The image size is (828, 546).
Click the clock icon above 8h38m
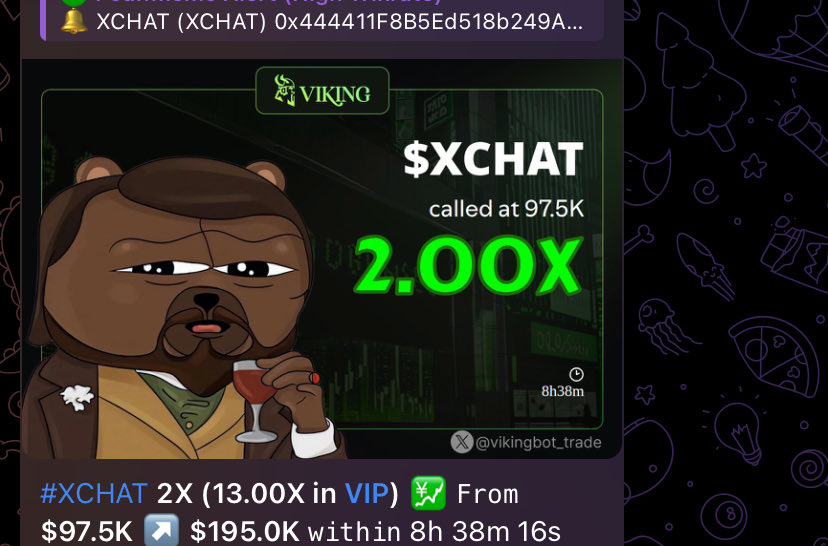pos(576,374)
